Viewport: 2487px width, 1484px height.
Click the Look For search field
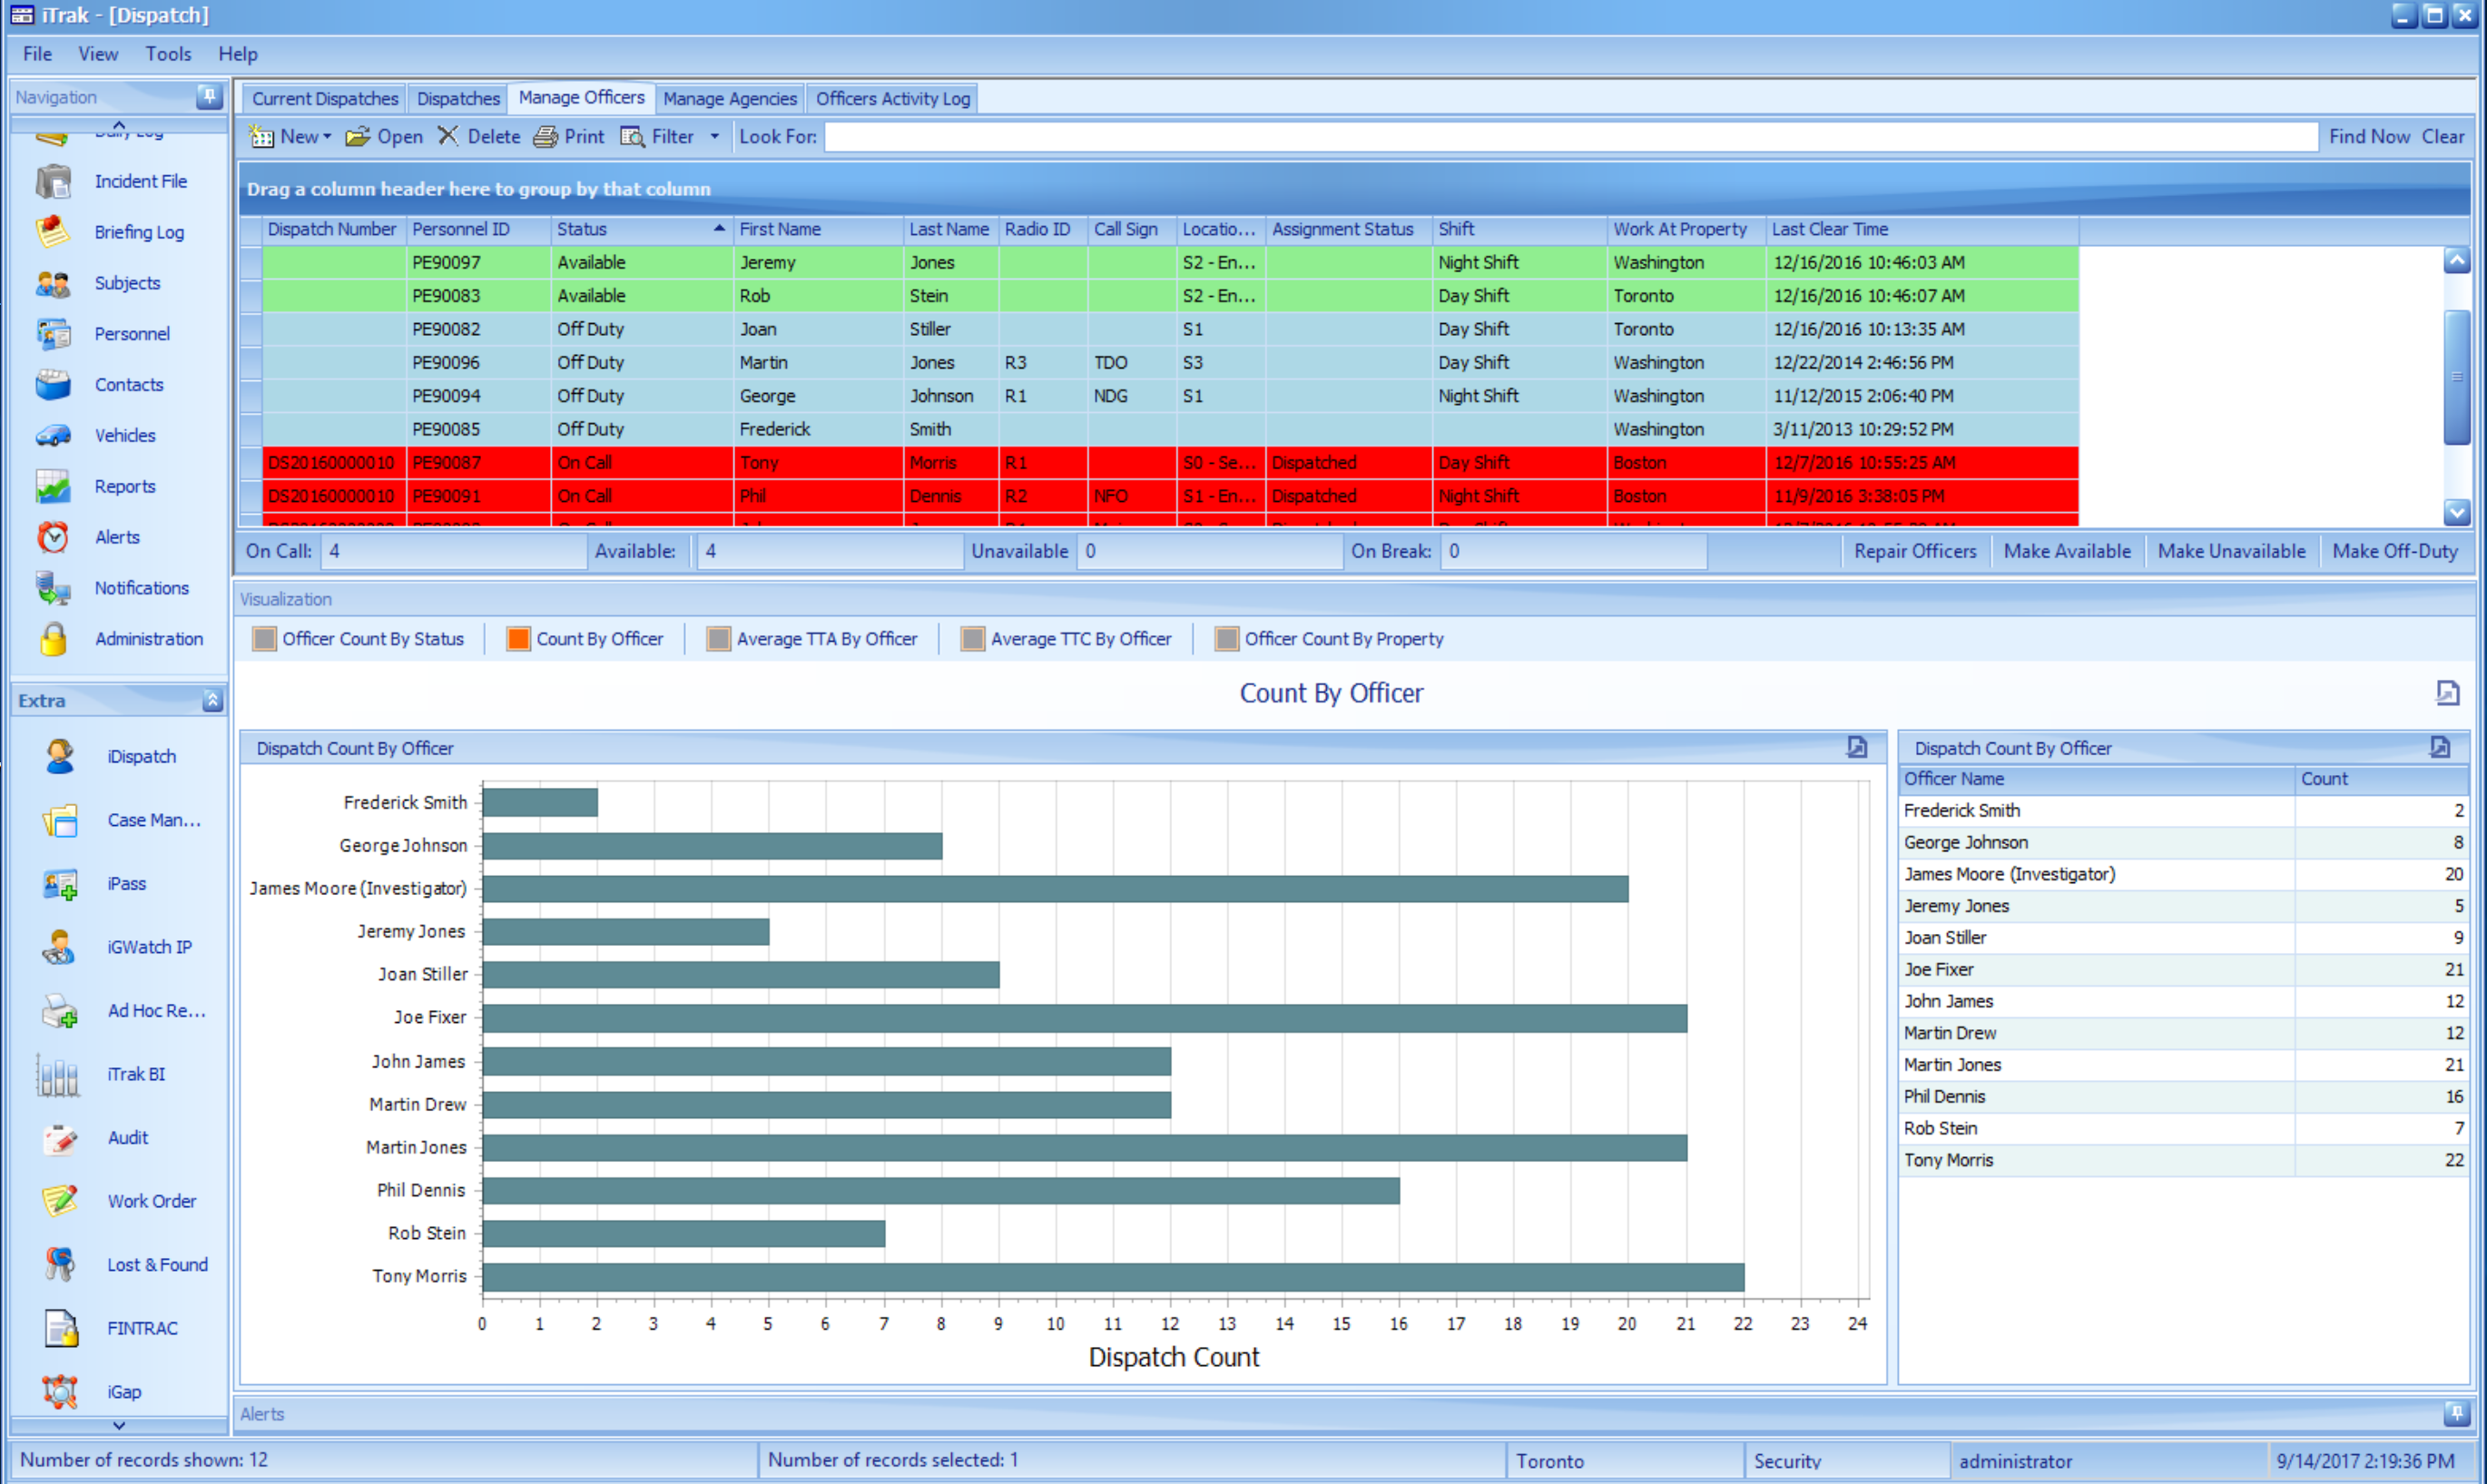(x=1570, y=137)
